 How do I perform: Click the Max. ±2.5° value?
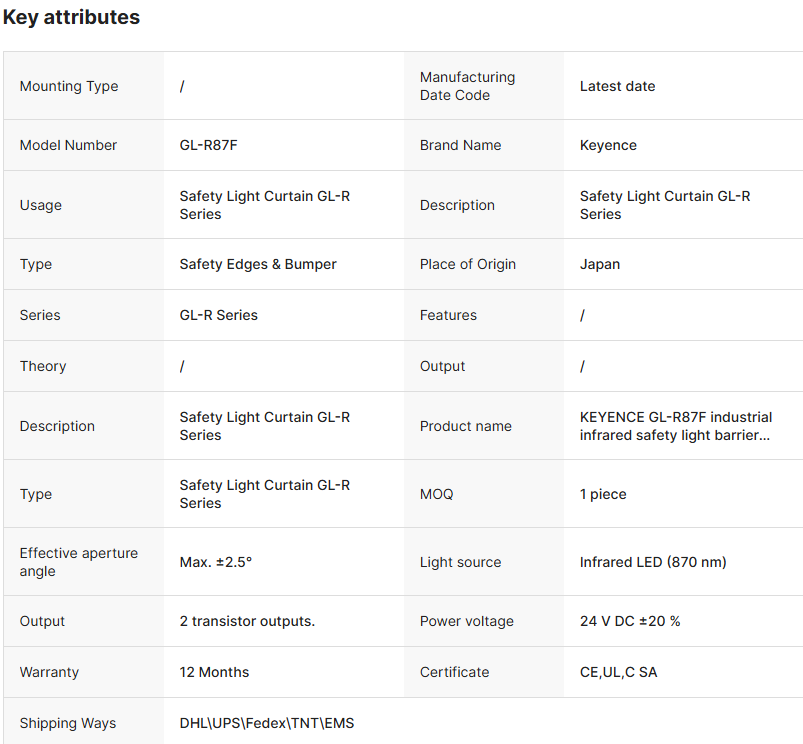click(216, 562)
